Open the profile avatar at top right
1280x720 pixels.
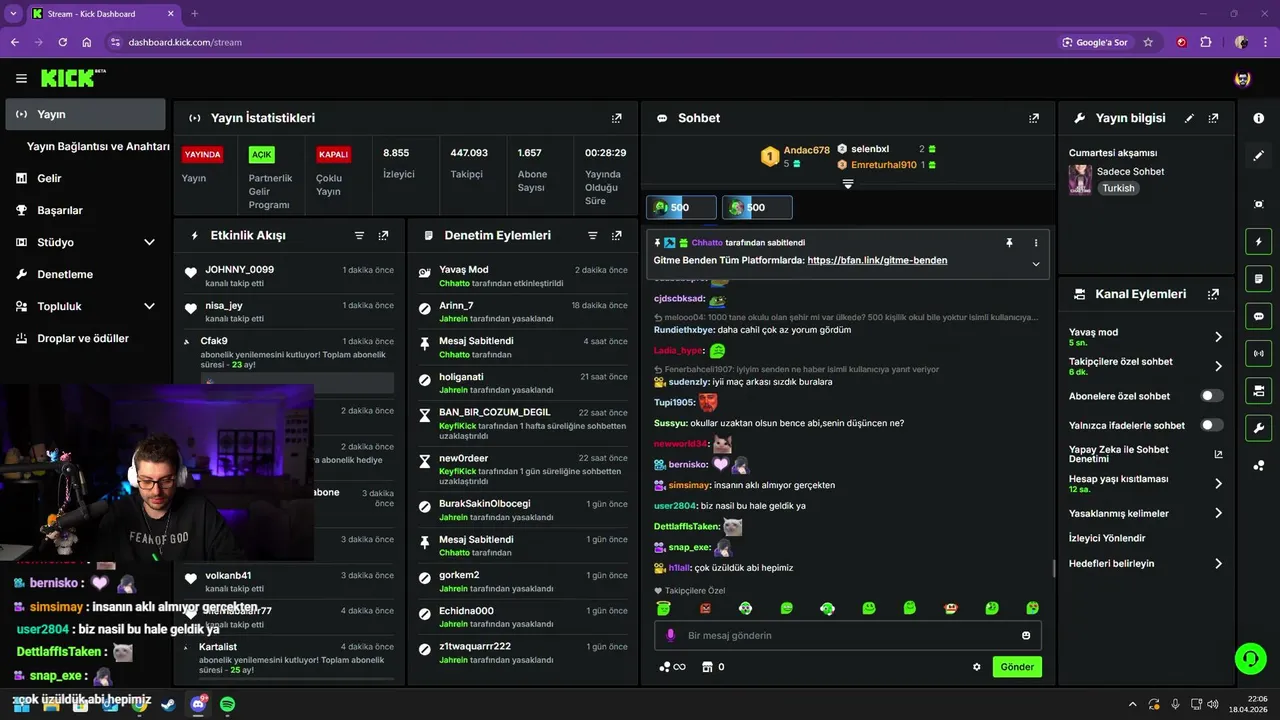click(x=1243, y=78)
